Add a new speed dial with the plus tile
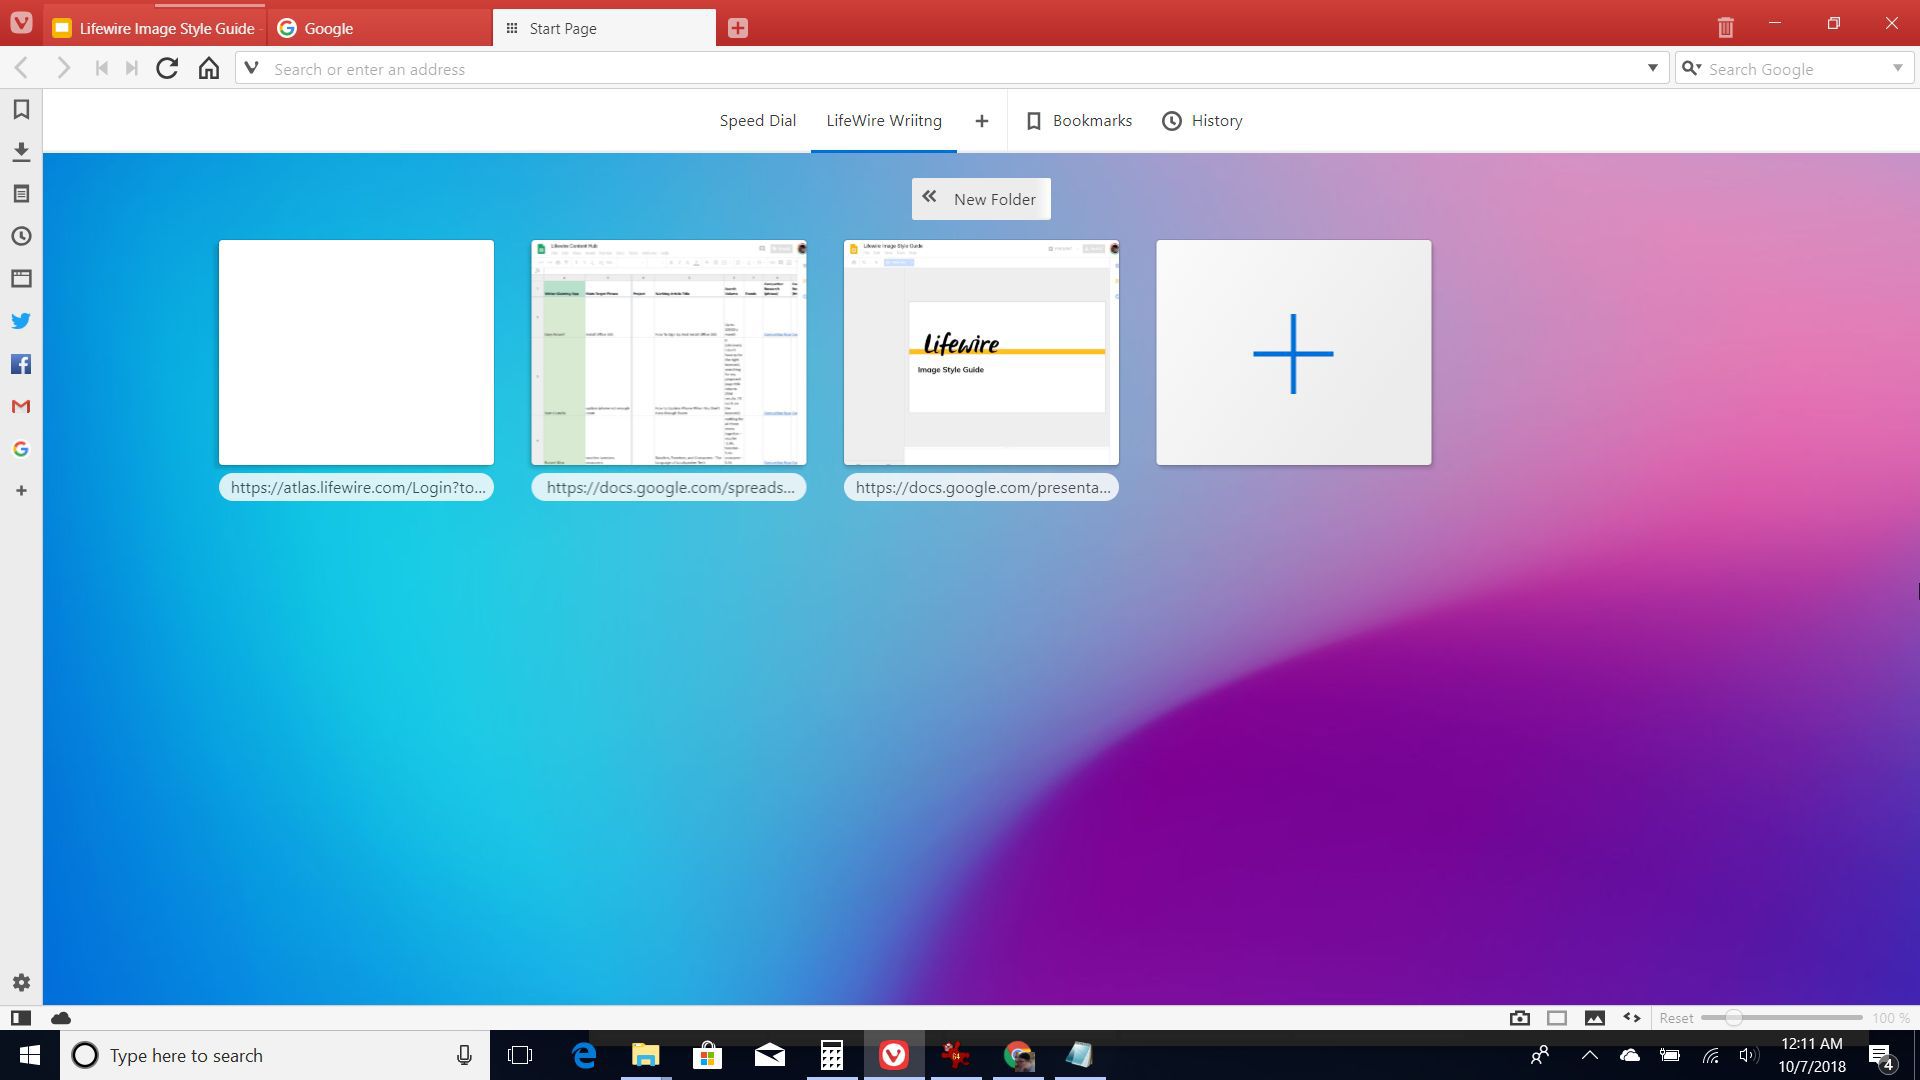Image resolution: width=1920 pixels, height=1080 pixels. point(1293,352)
